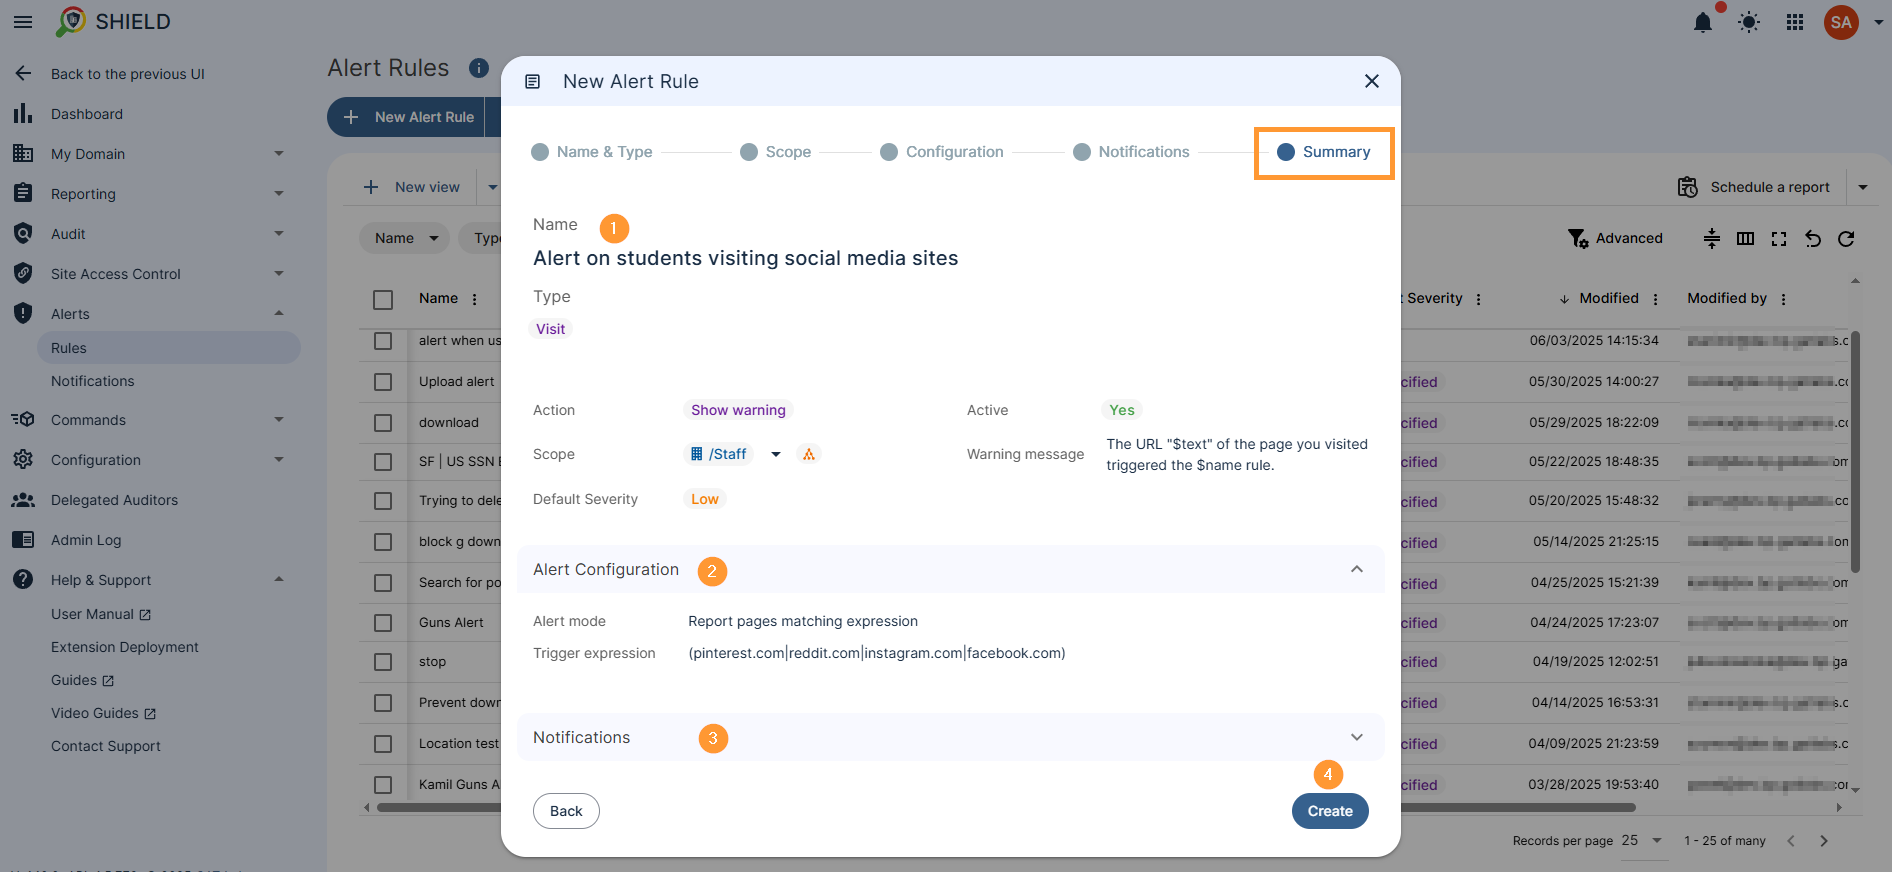The height and width of the screenshot is (872, 1892).
Task: Go to the Configuration step
Action: coord(942,152)
